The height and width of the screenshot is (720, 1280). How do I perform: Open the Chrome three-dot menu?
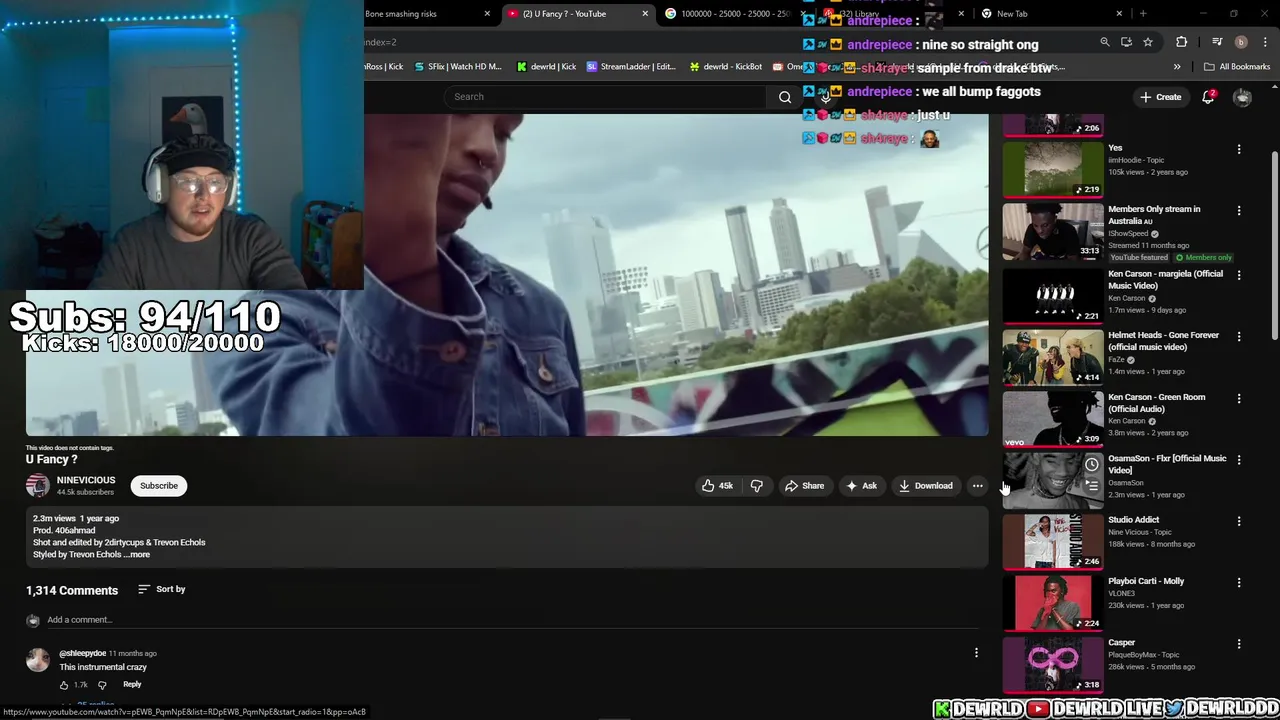coord(1266,42)
